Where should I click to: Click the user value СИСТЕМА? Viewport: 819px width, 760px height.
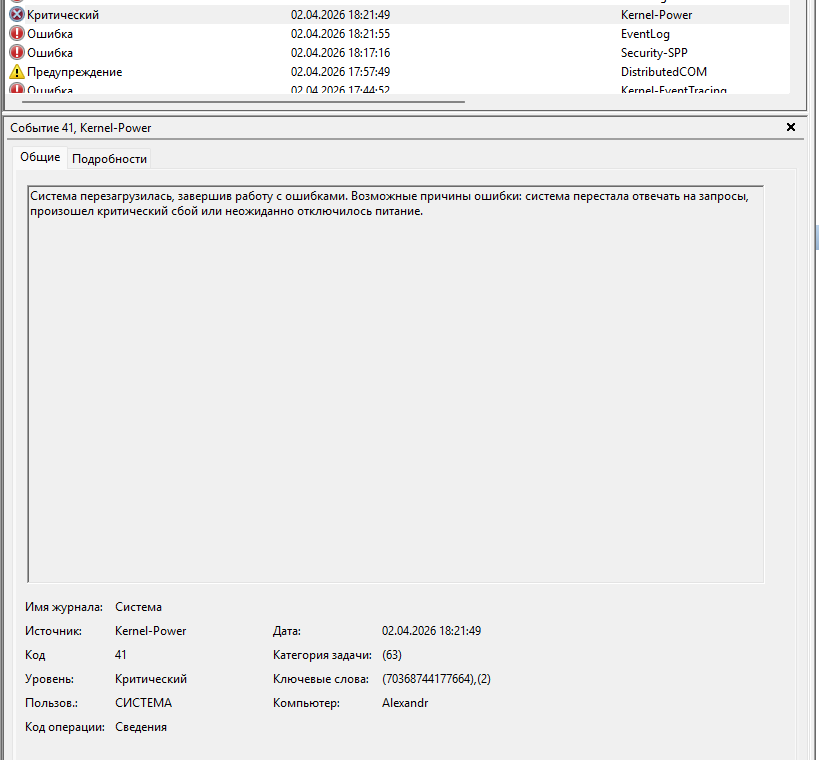pyautogui.click(x=143, y=703)
